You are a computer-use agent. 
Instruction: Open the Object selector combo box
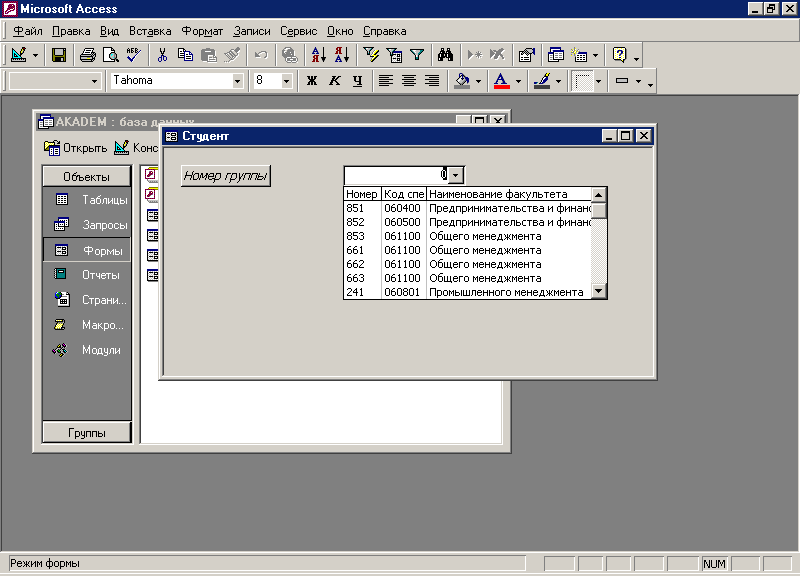click(x=54, y=81)
